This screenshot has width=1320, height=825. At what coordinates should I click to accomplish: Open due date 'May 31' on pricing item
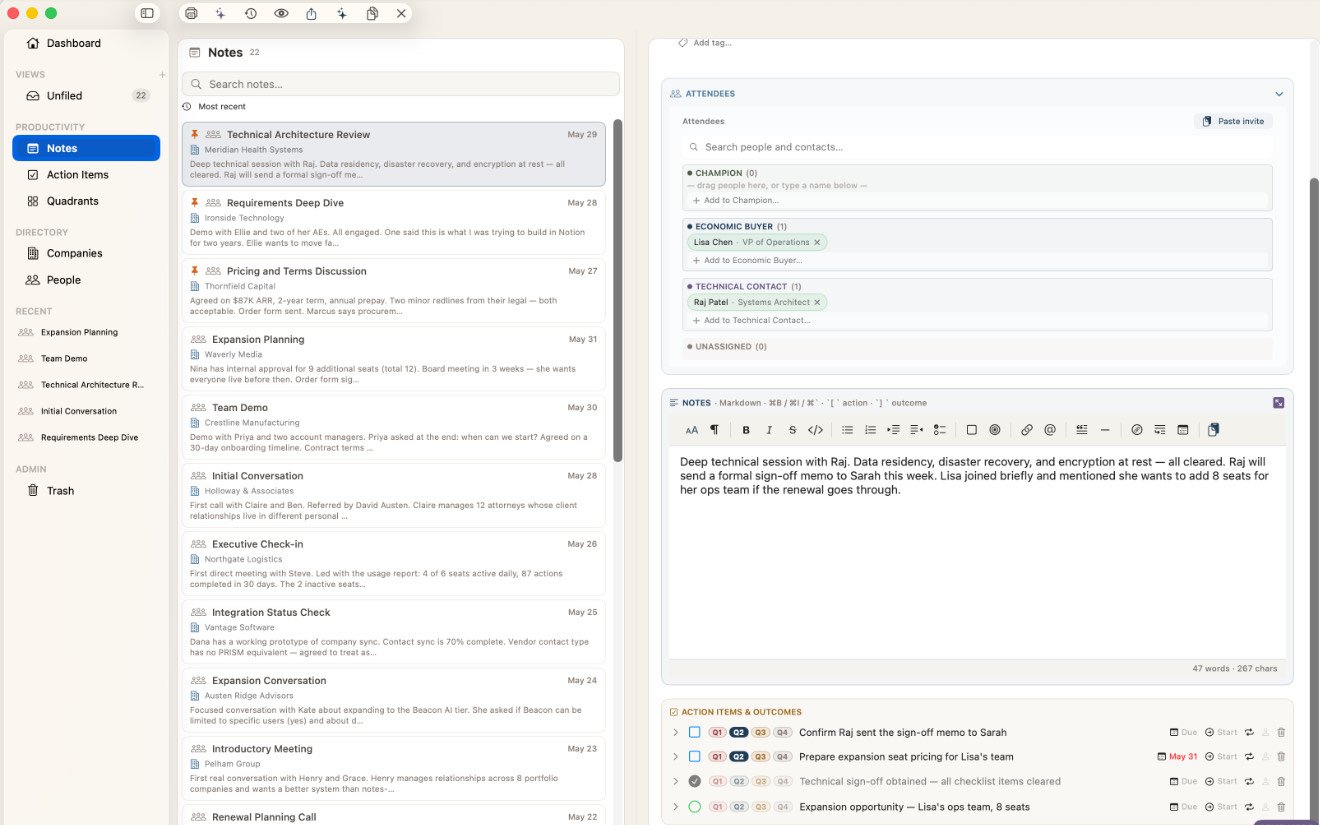(x=1177, y=757)
